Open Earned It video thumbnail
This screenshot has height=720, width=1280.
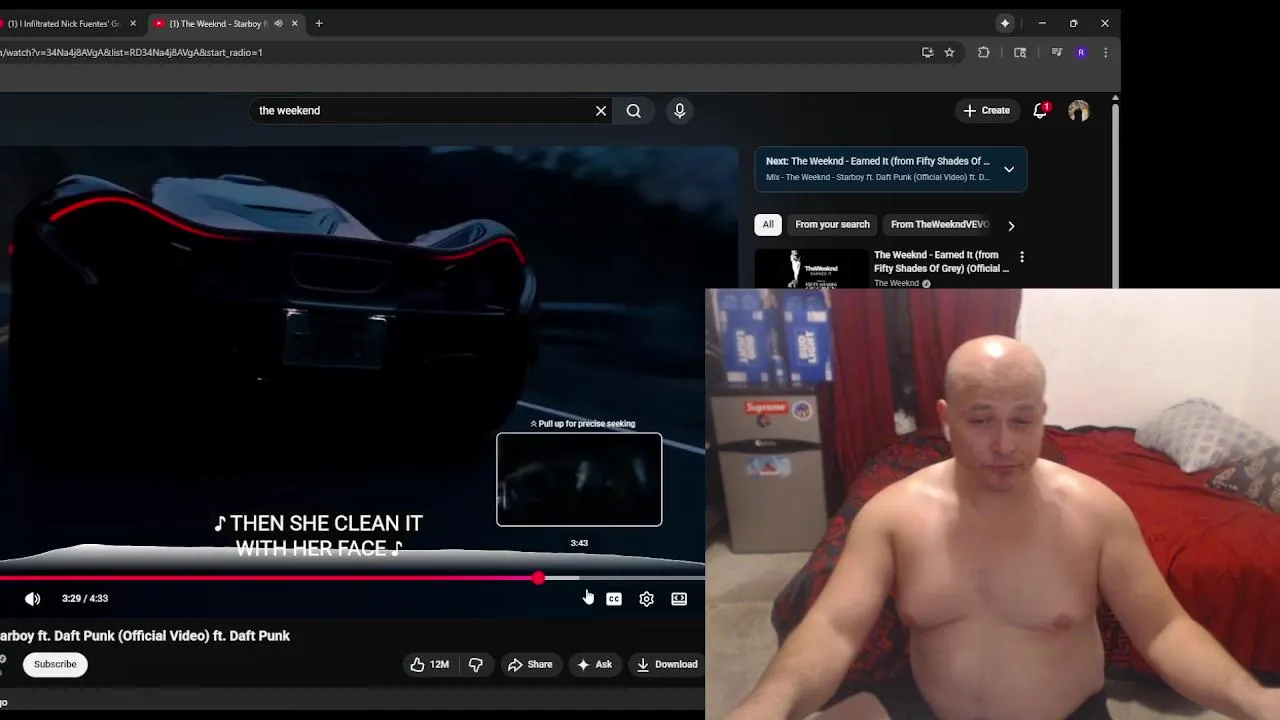[x=811, y=269]
